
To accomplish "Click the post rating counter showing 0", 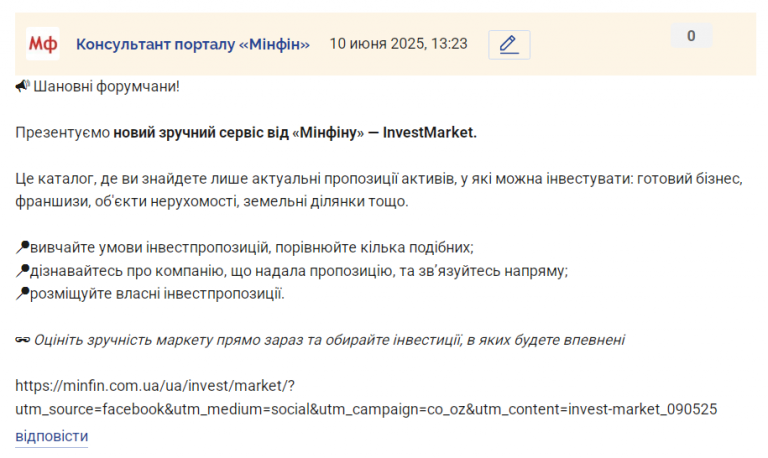I will coord(691,35).
